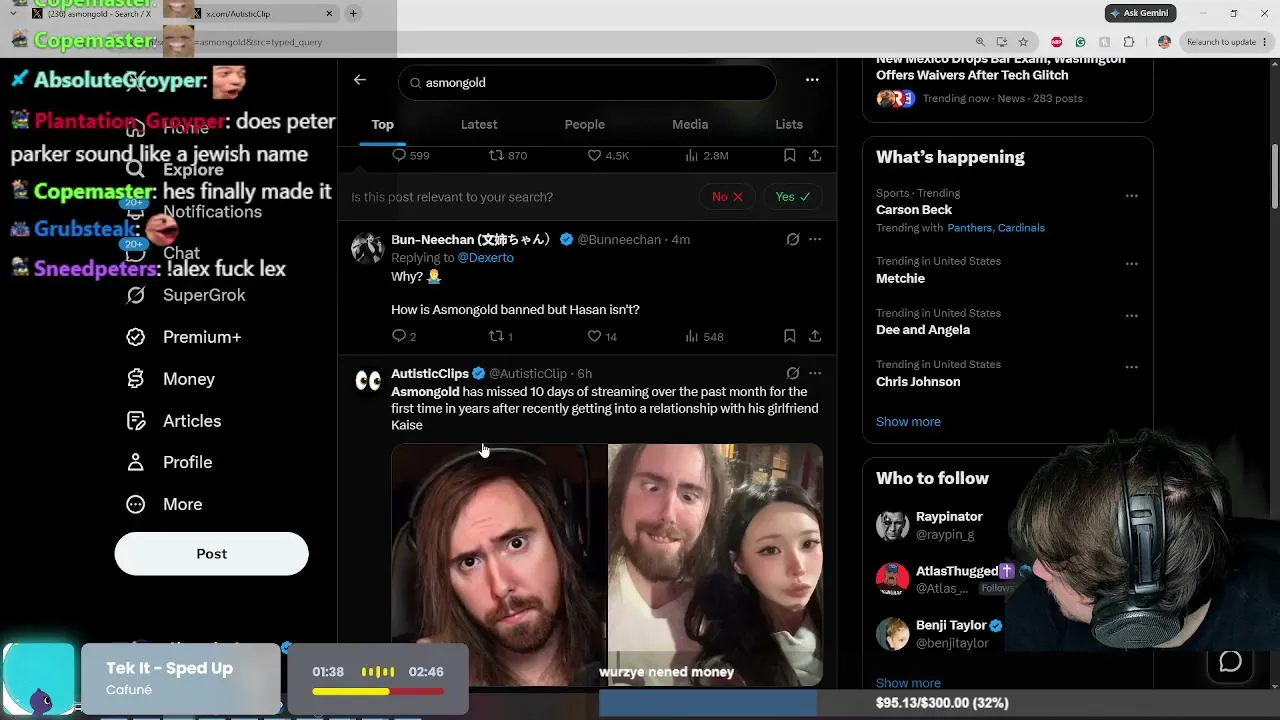Mark the post as not relevant
1280x720 pixels.
[727, 197]
